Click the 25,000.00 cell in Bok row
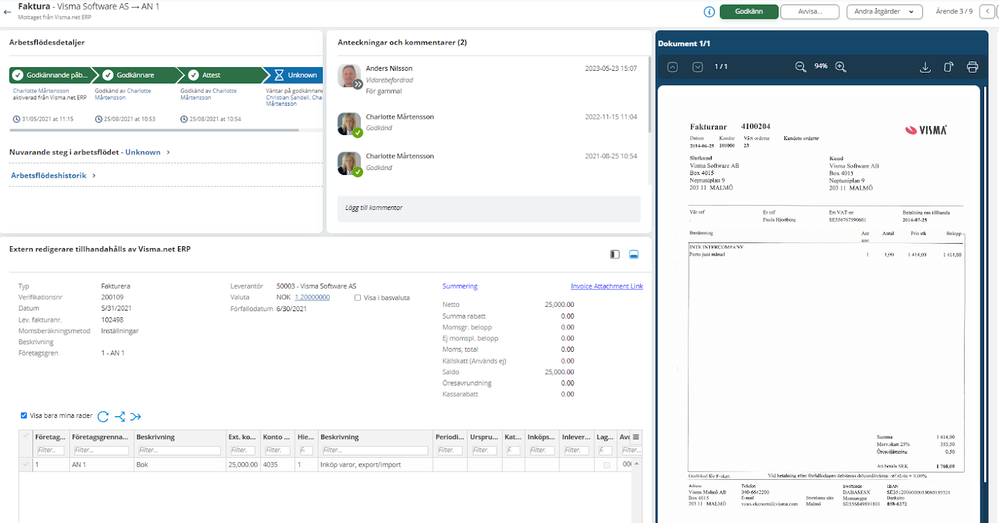Viewport: 999px width, 523px height. [243, 464]
